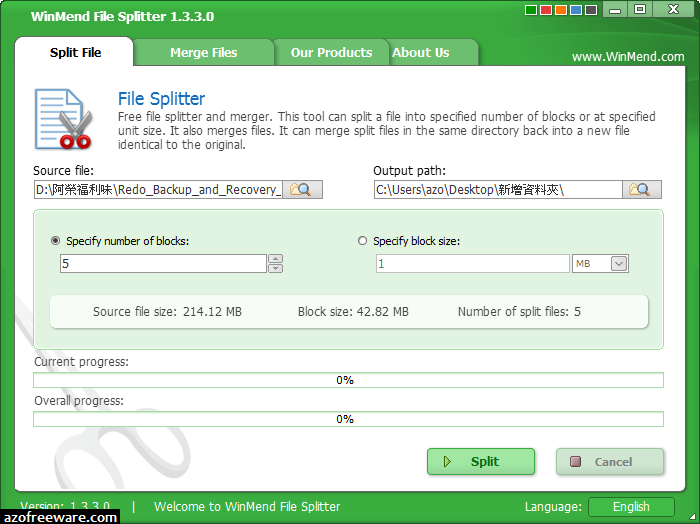The width and height of the screenshot is (700, 524).
Task: Close the WinMend File Splitter window
Action: pos(673,9)
